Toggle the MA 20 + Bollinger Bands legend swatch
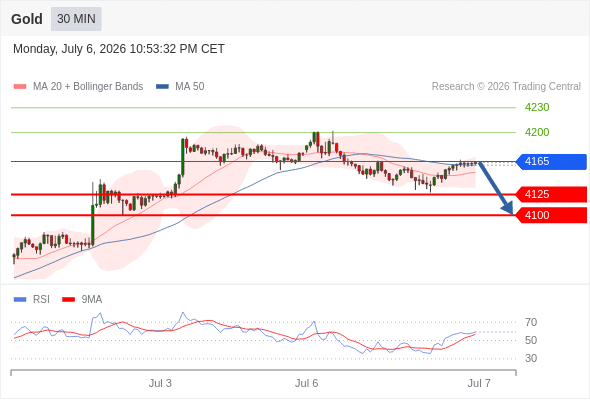This screenshot has height=400, width=590. [x=20, y=87]
